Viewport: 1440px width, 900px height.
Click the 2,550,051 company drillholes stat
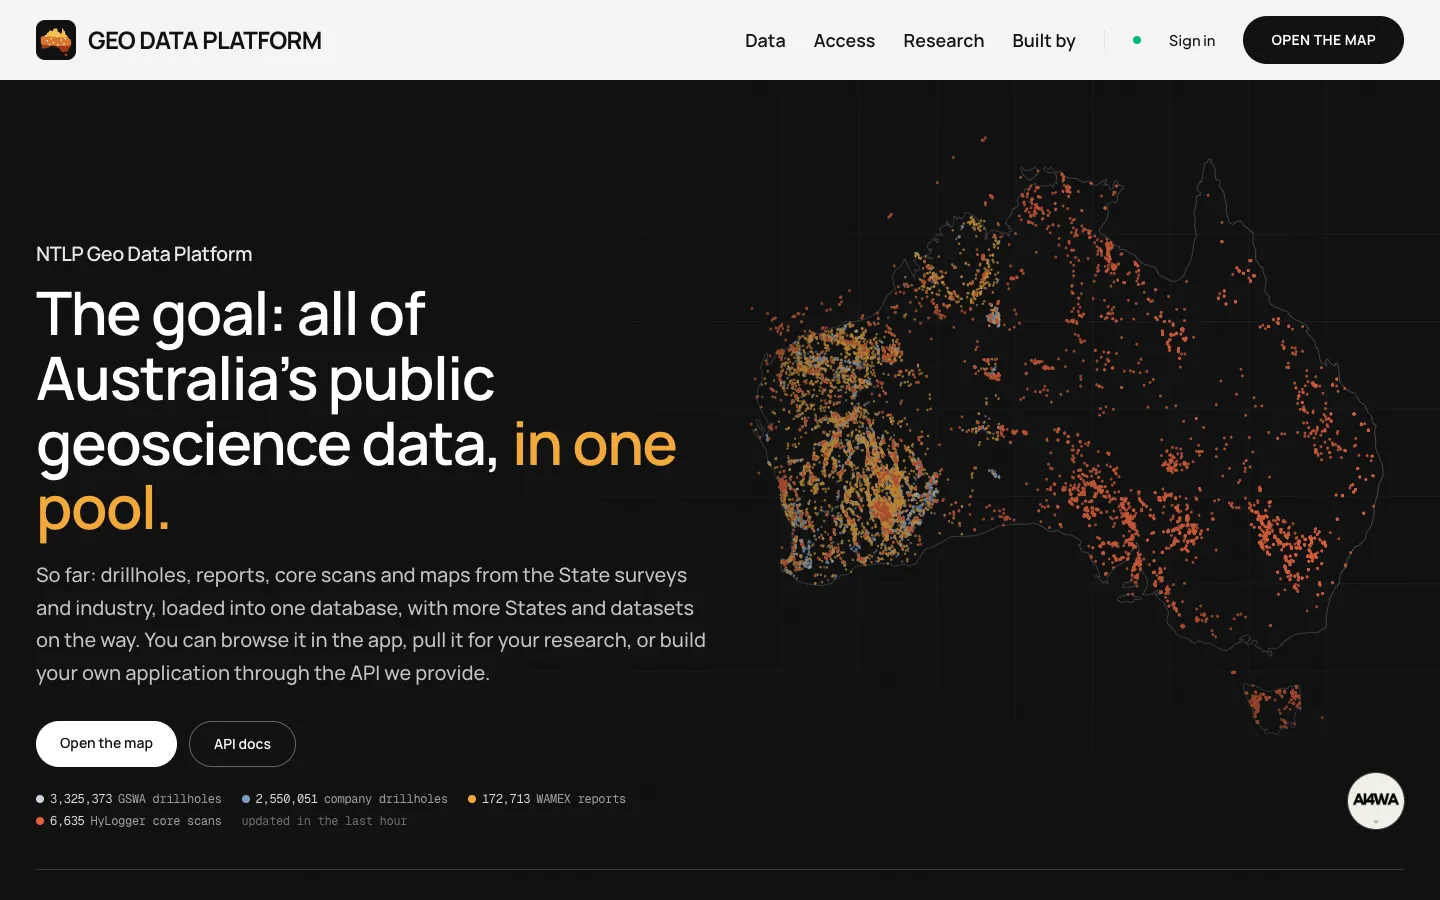(345, 799)
